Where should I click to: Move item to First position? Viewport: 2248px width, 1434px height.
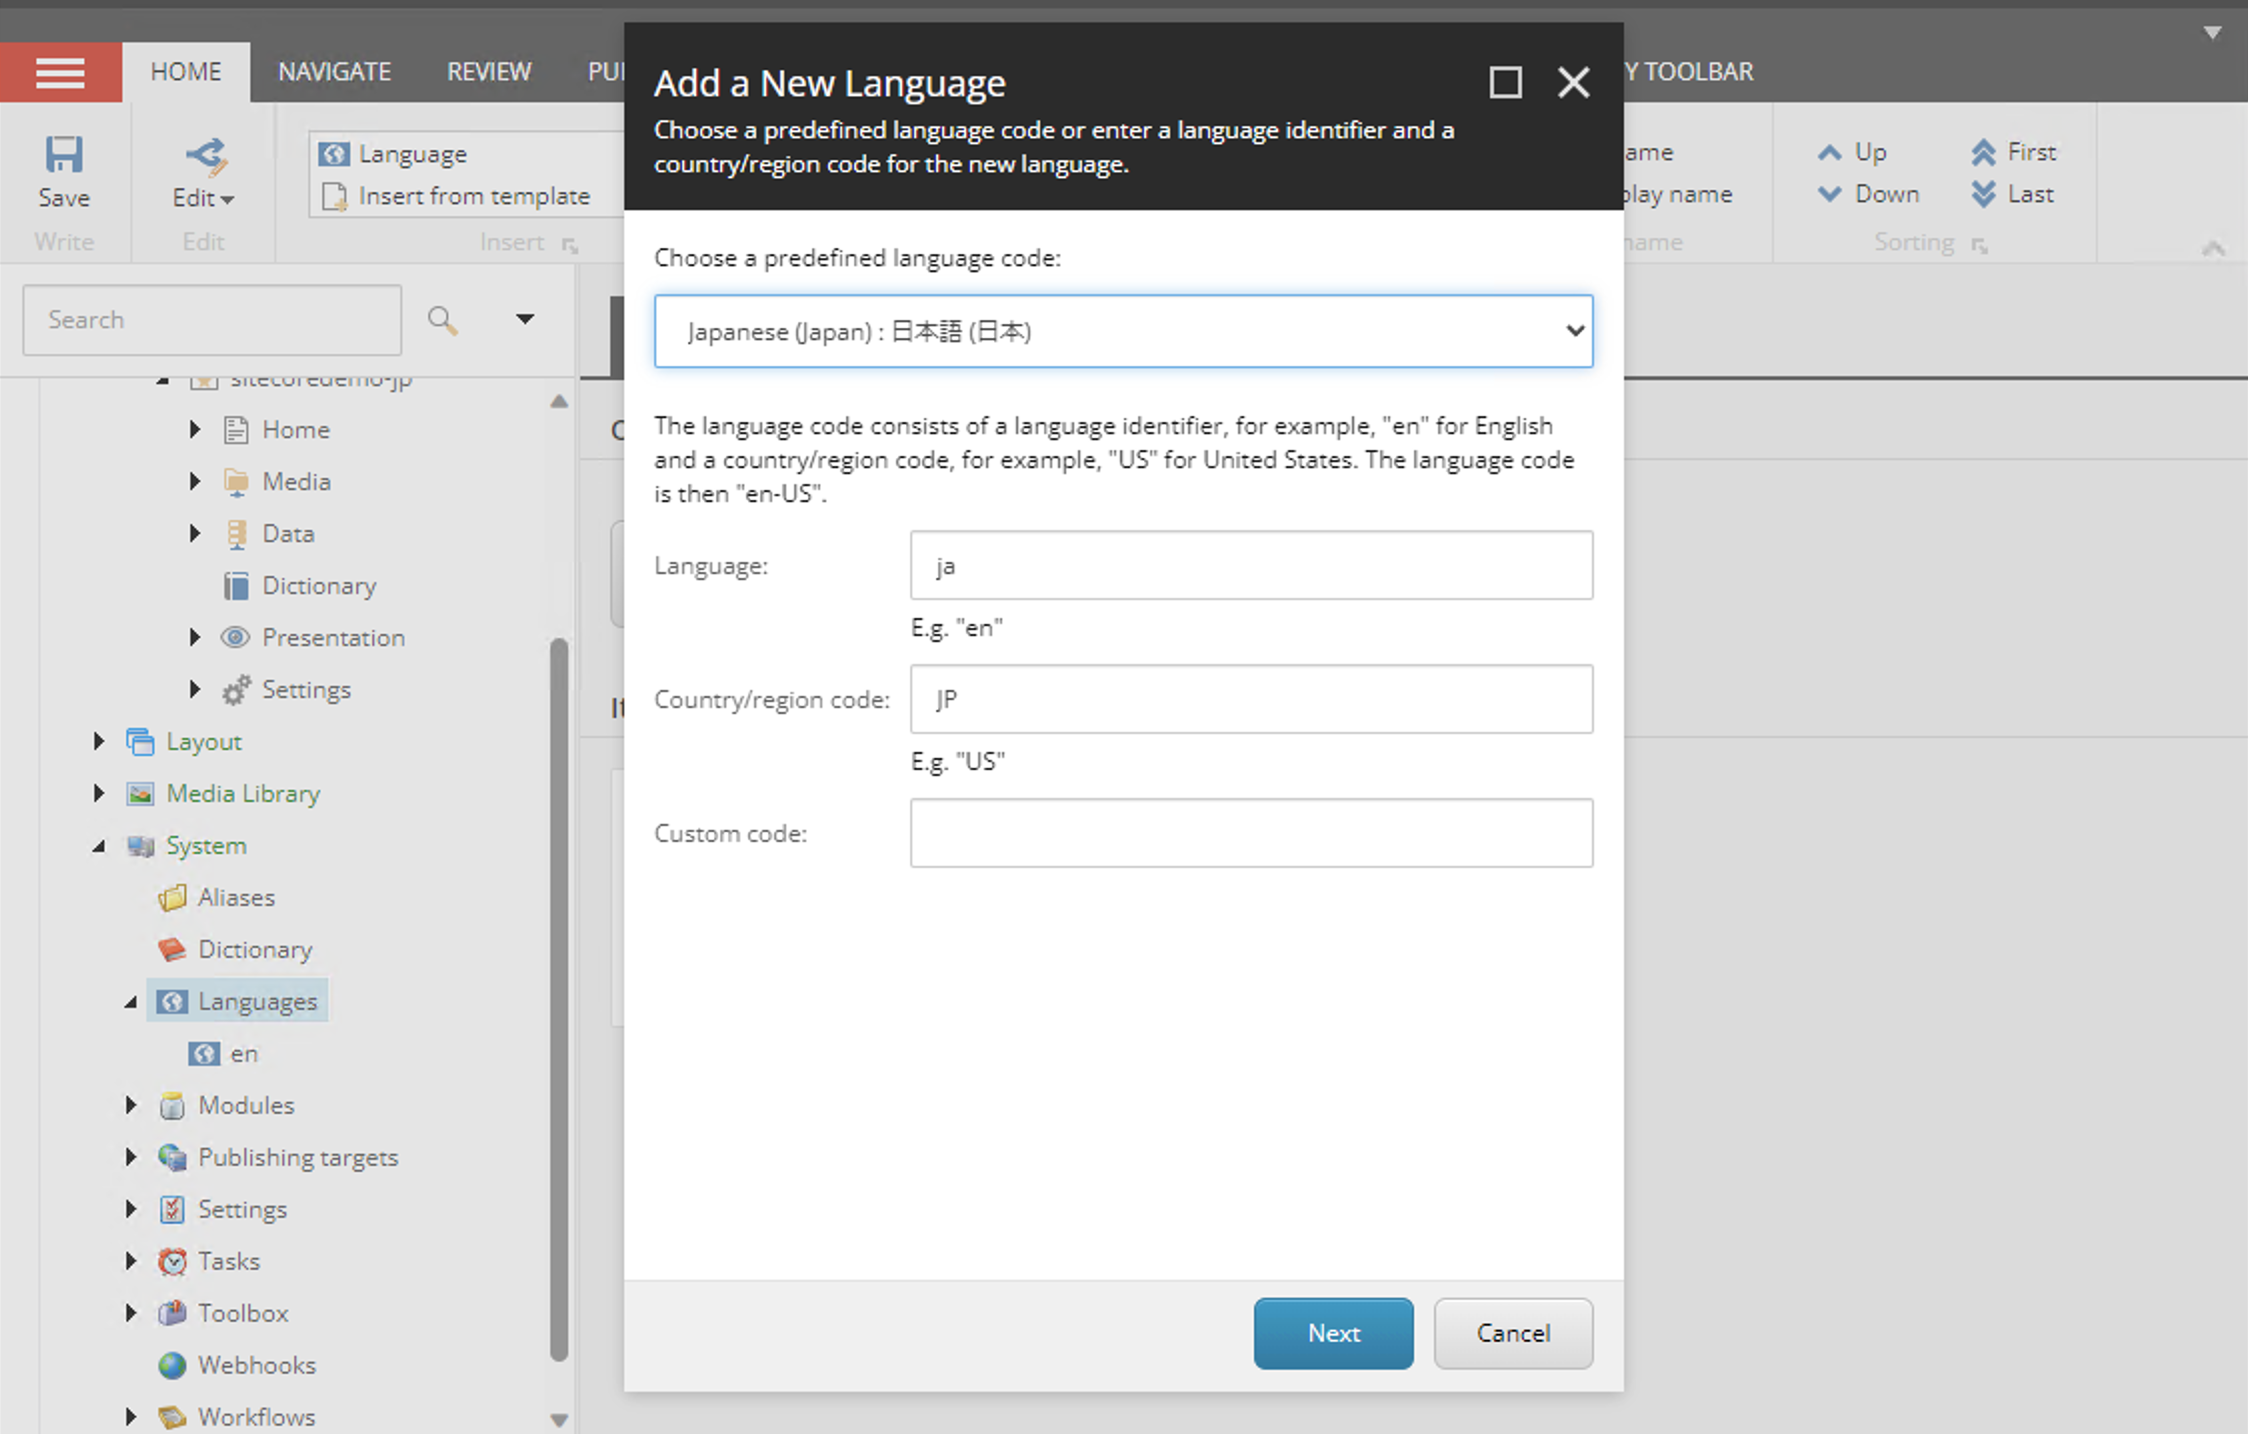2013,152
